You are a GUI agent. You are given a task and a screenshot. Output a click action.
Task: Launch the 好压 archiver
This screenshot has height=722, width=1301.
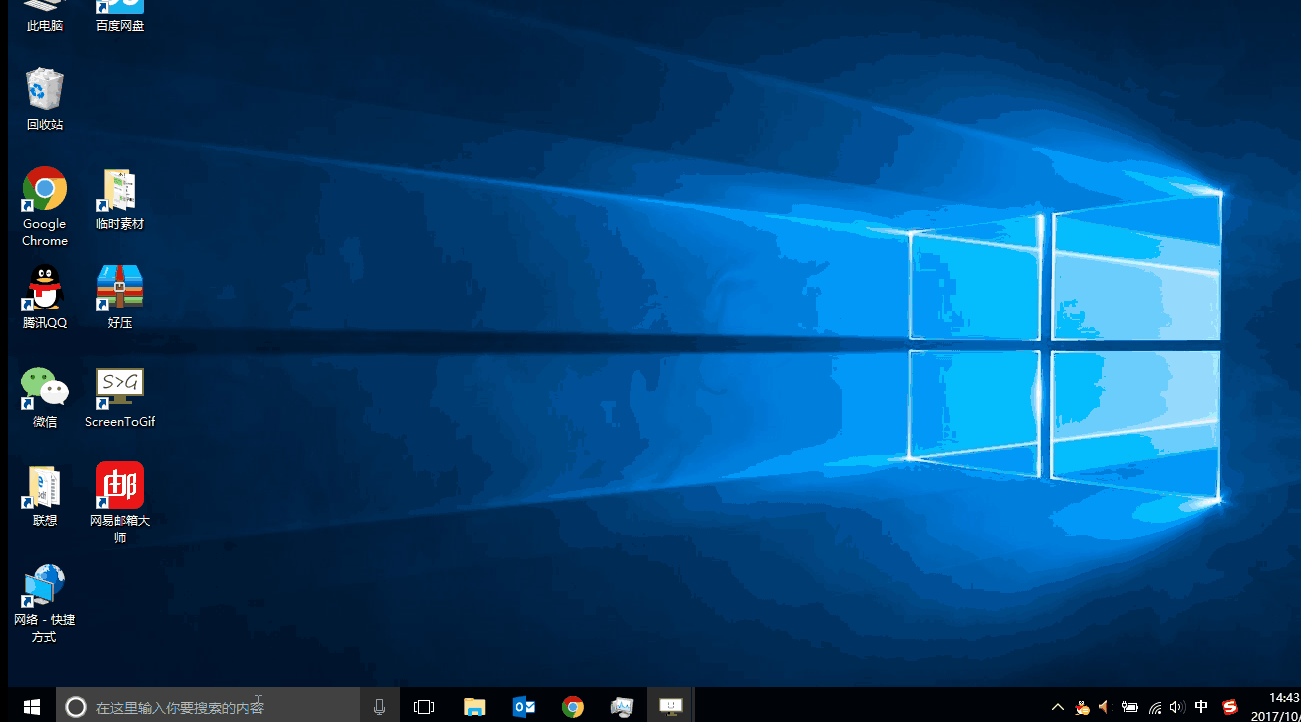coord(119,287)
